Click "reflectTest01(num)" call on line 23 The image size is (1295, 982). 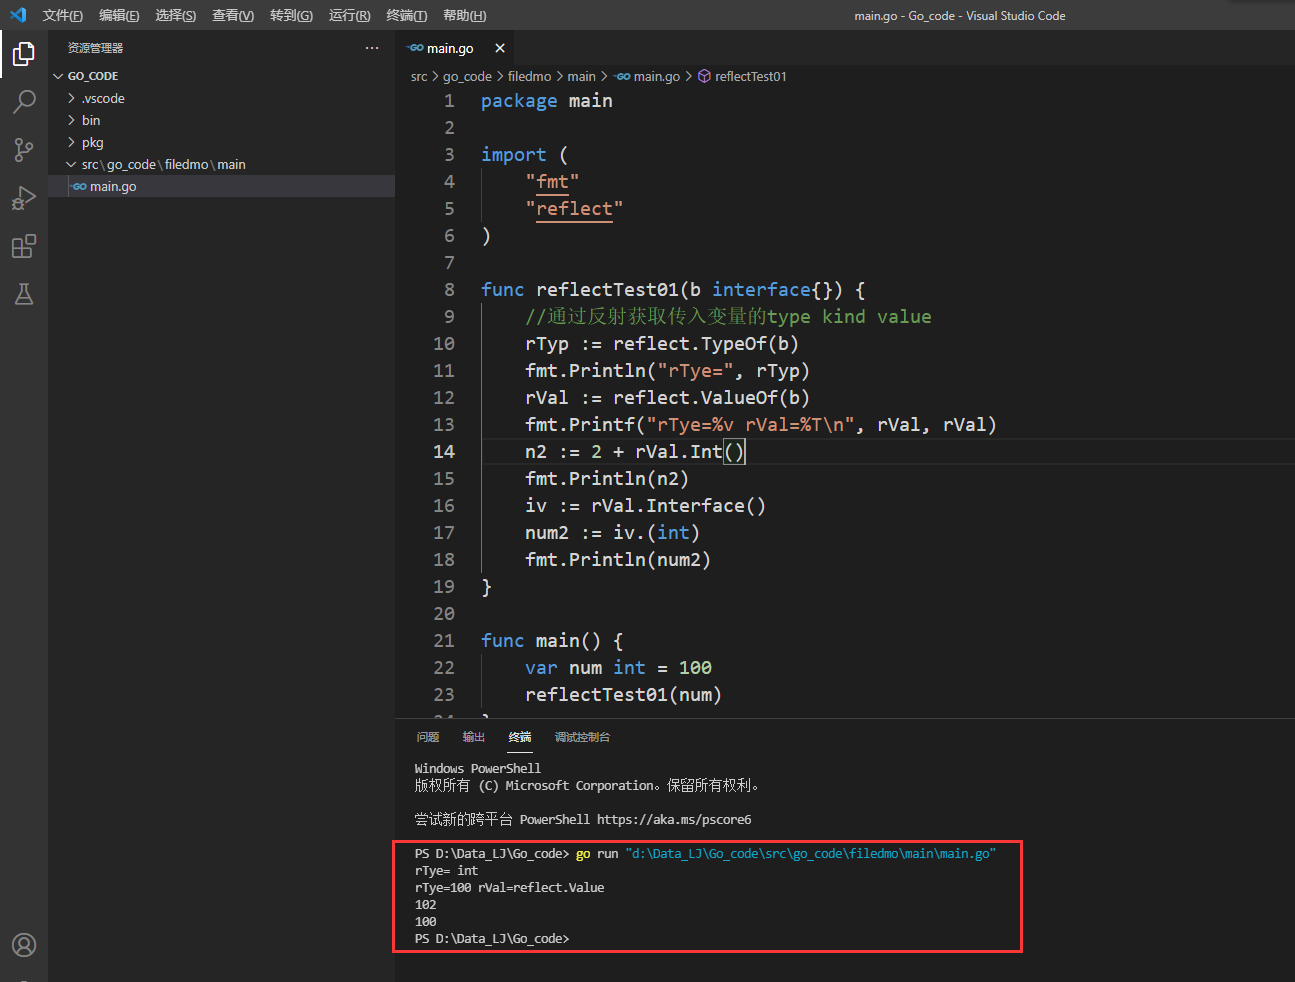click(x=624, y=695)
